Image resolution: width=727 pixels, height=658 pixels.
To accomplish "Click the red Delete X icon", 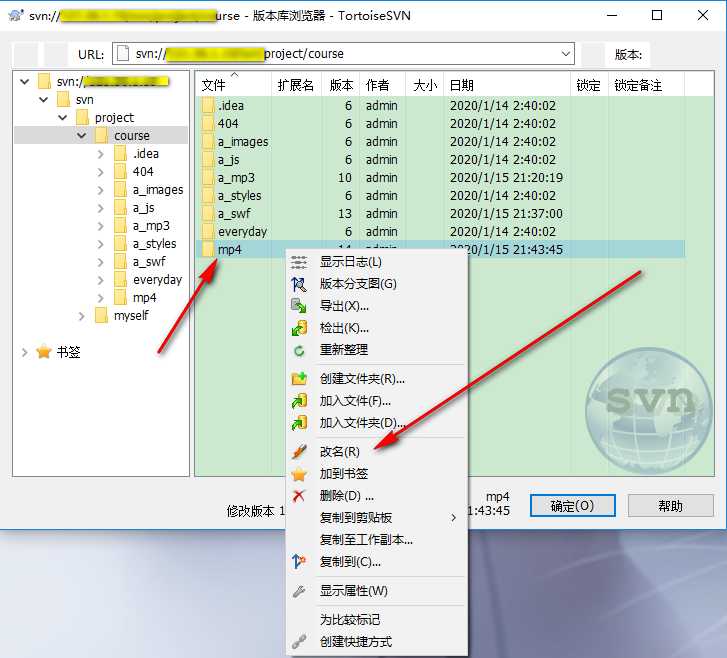I will point(299,496).
